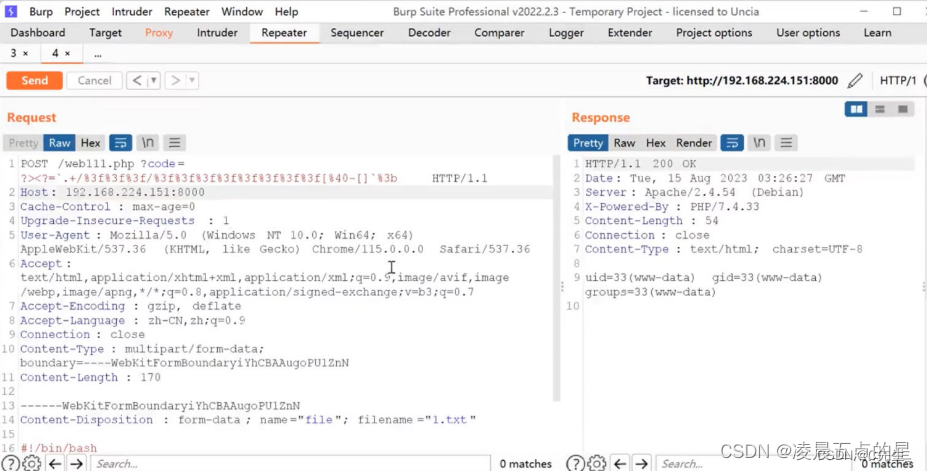Select the request Hex view
The height and width of the screenshot is (471, 927).
coord(90,142)
